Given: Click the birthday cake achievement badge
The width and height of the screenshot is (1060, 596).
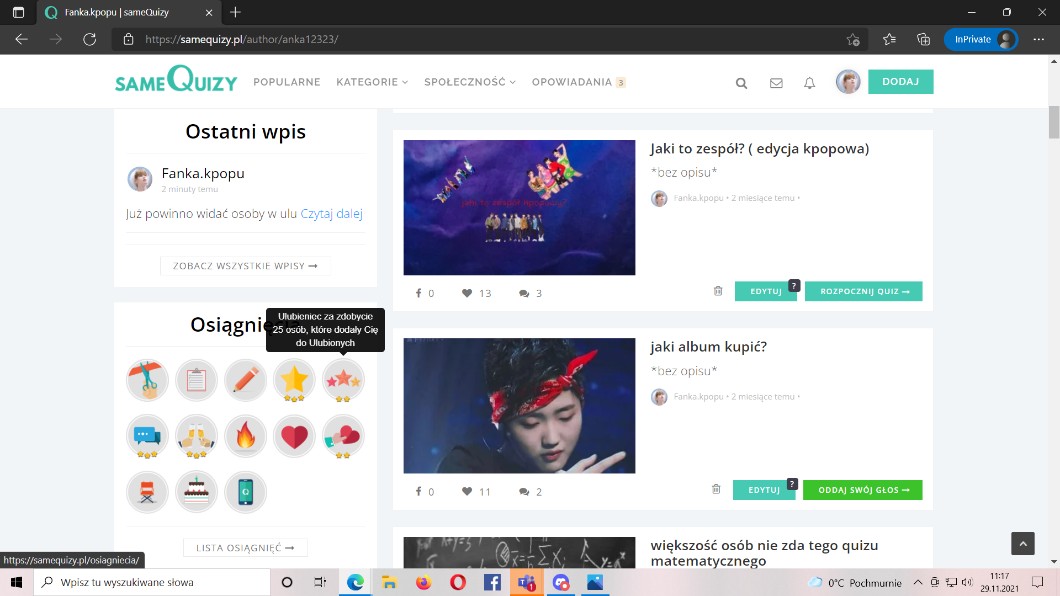Looking at the screenshot, I should click(196, 491).
